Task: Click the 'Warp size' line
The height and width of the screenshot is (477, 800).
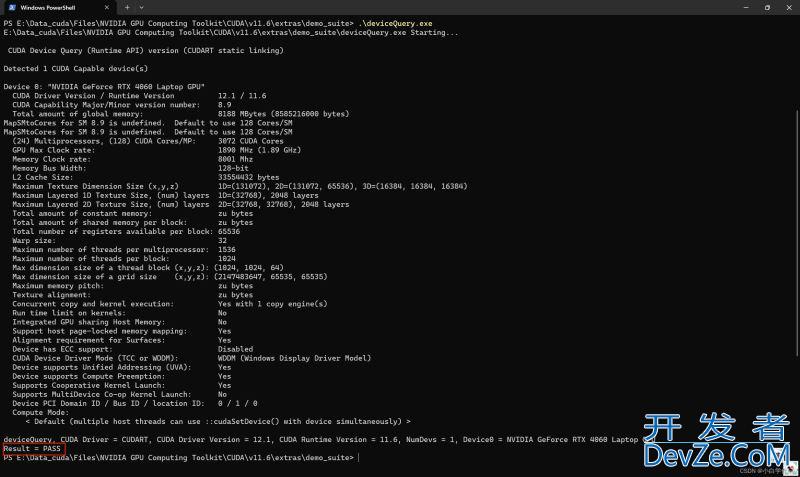Action: pyautogui.click(x=119, y=241)
